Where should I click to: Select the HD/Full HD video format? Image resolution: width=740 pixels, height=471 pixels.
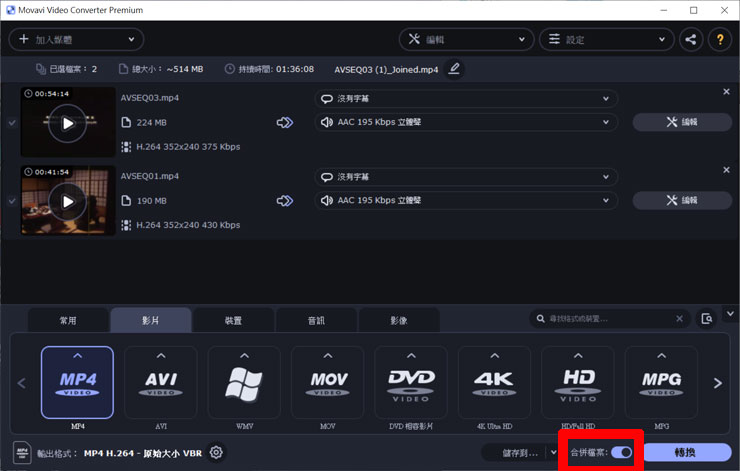[x=578, y=382]
